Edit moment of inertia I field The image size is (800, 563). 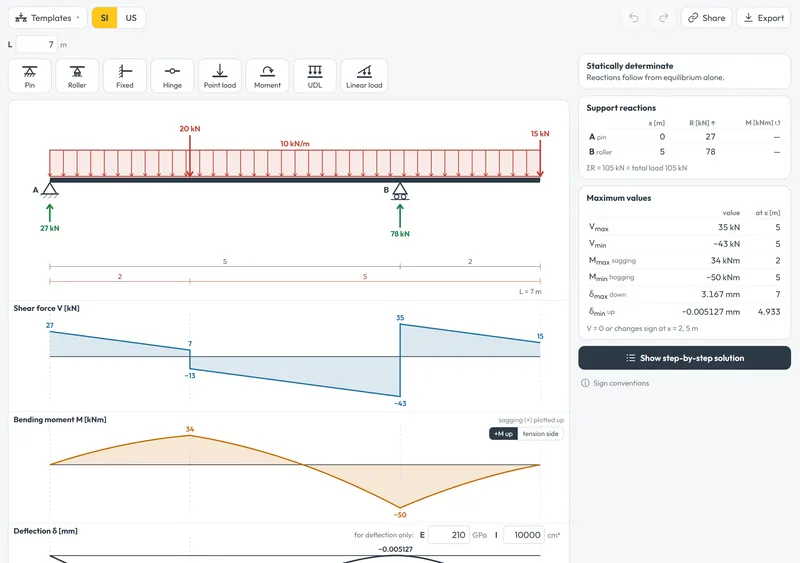pos(524,535)
